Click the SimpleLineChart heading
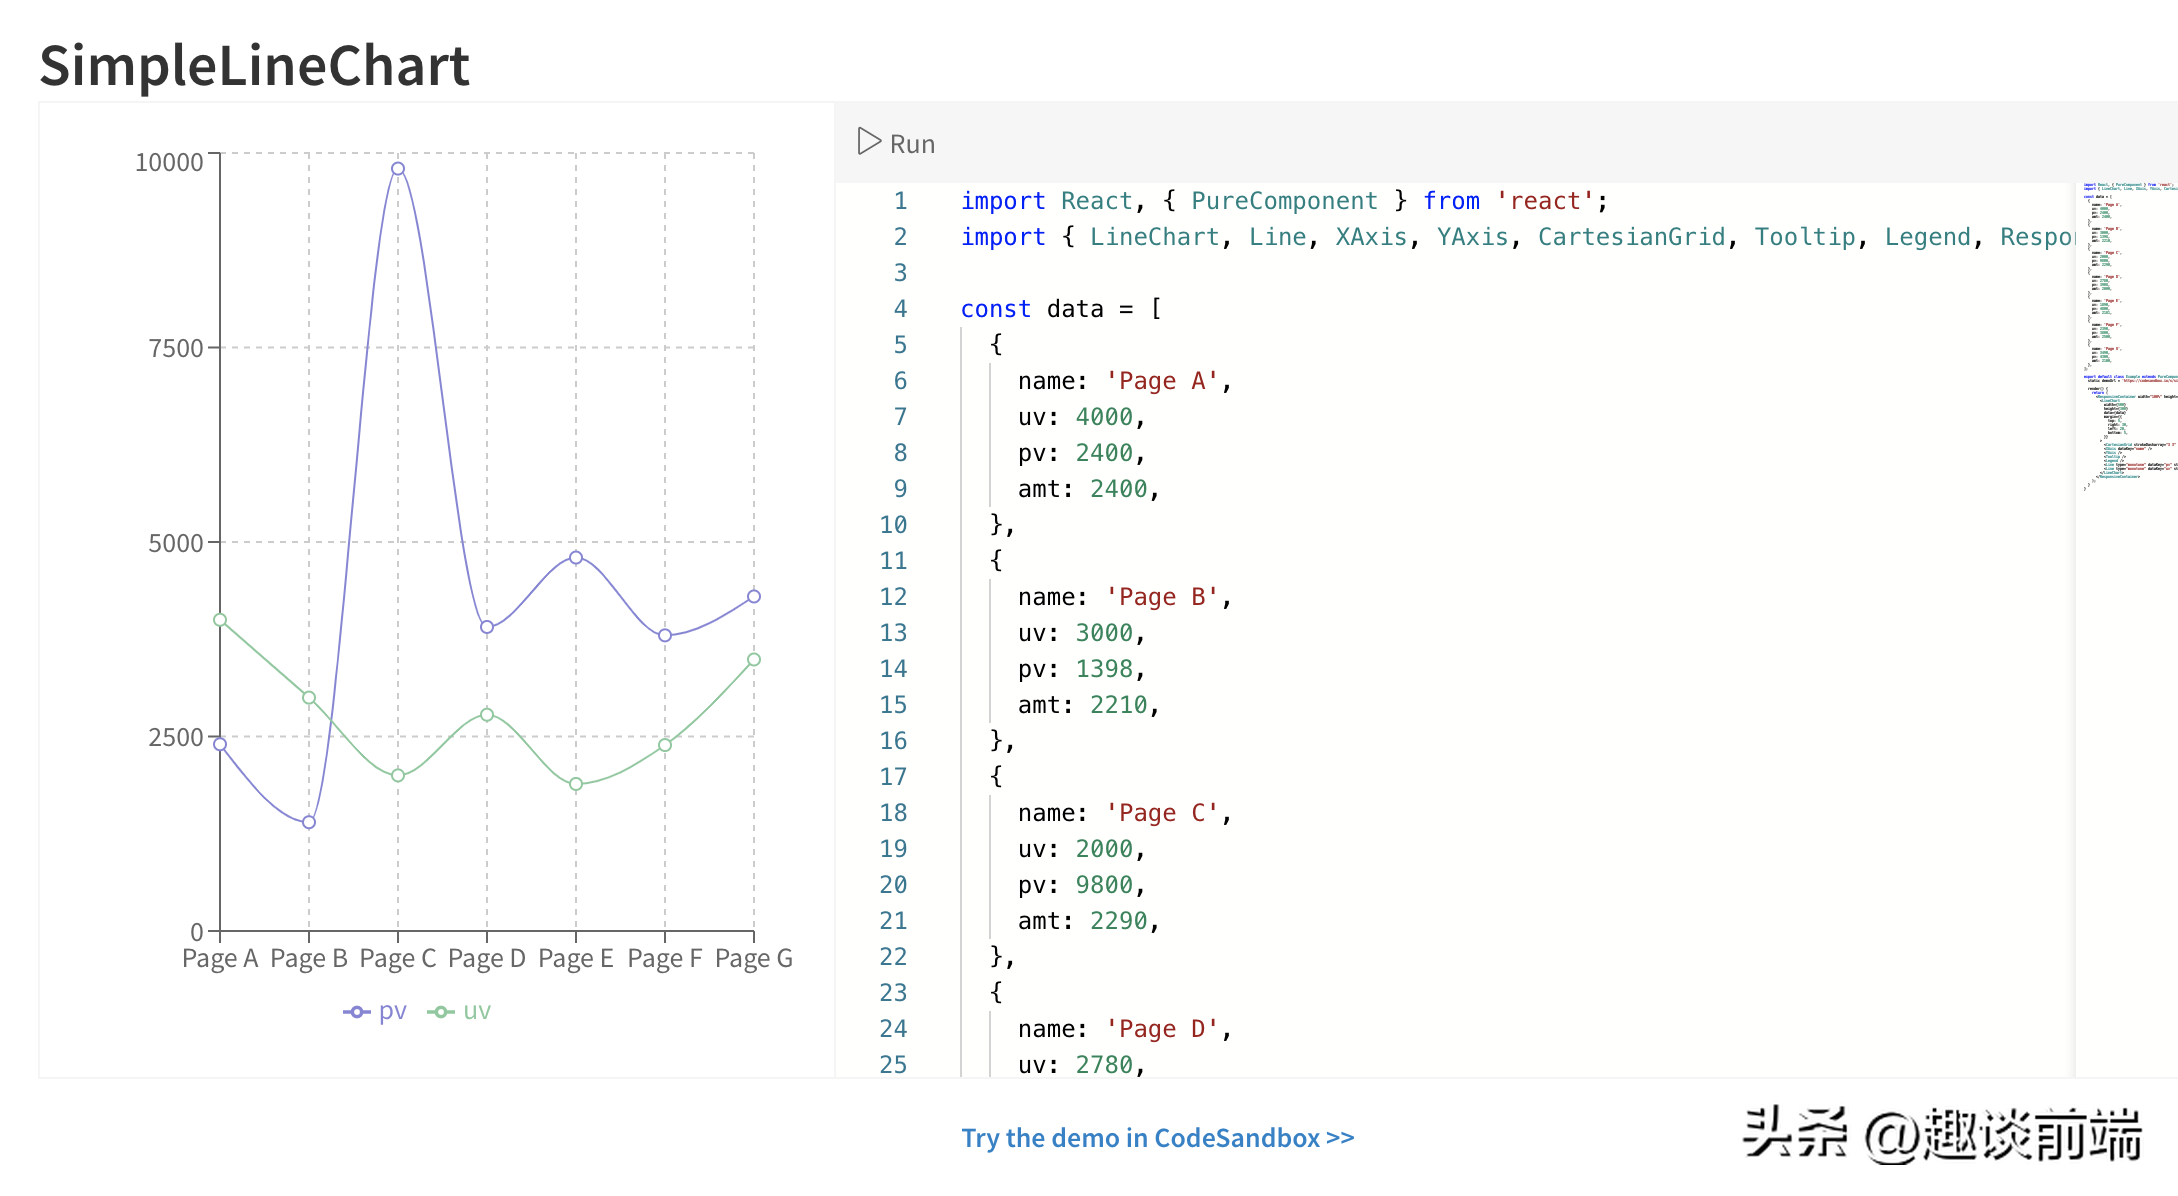 click(254, 66)
